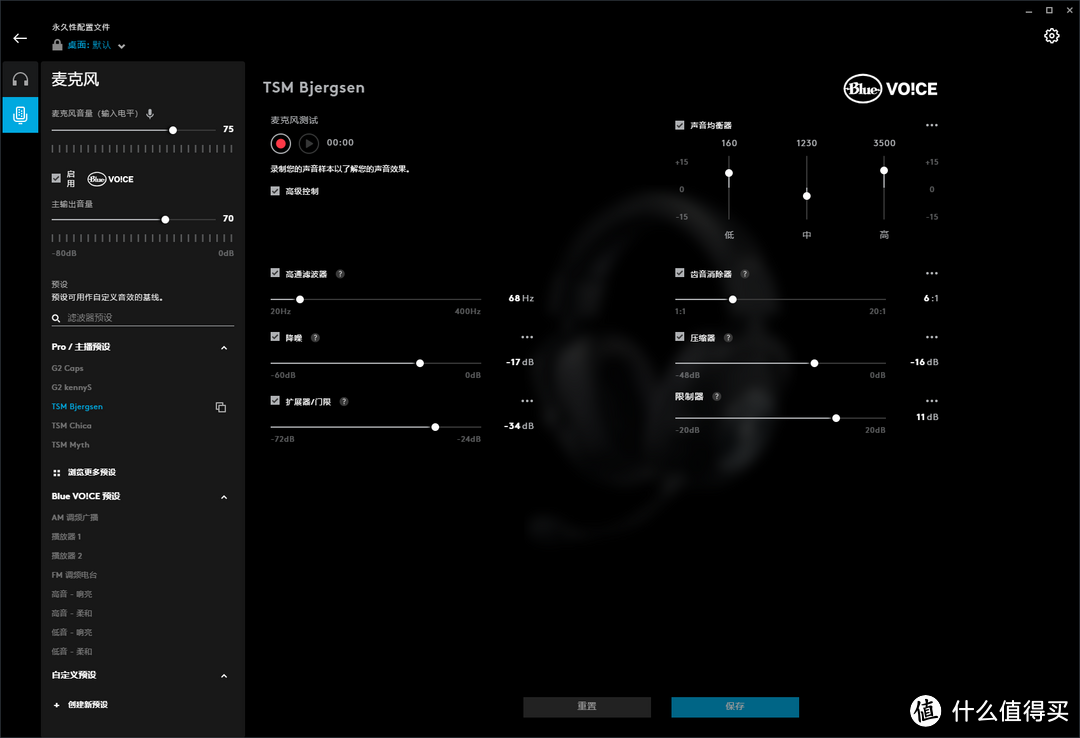Open the 齿音消除器 more-options dots
Screen dimensions: 1080x738
931,274
